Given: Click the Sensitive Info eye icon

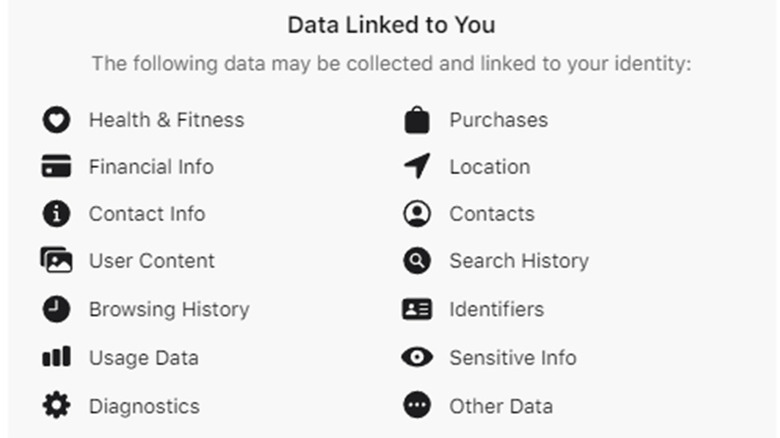Looking at the screenshot, I should pyautogui.click(x=417, y=357).
